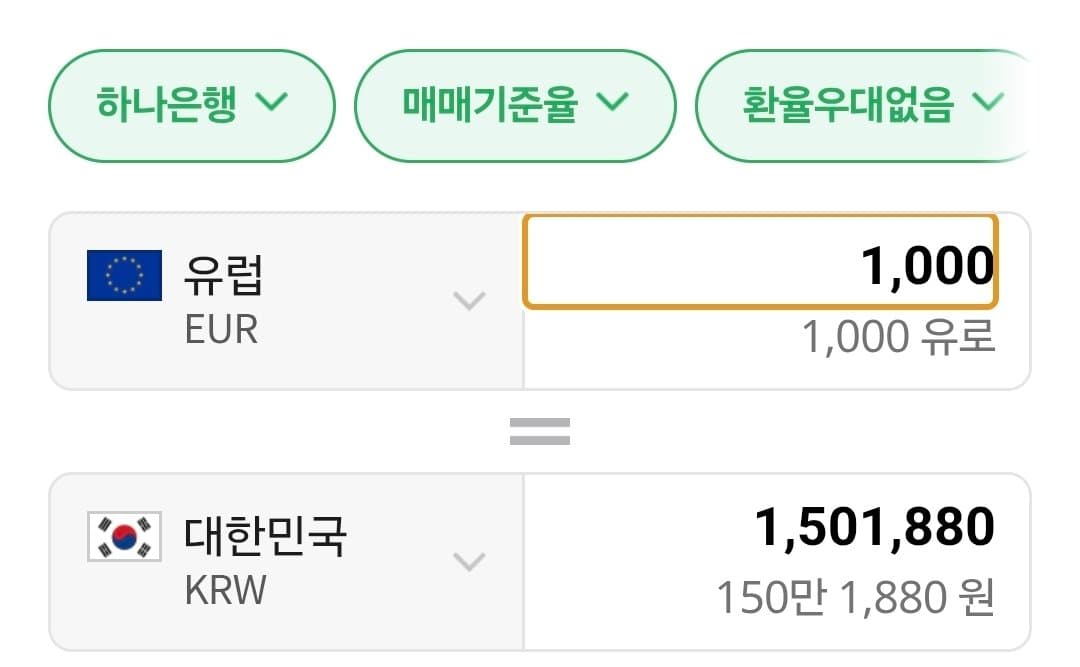Screen dimensions: 1080x667
Task: Click the 150만 1,880 원 caption
Action: pyautogui.click(x=856, y=597)
